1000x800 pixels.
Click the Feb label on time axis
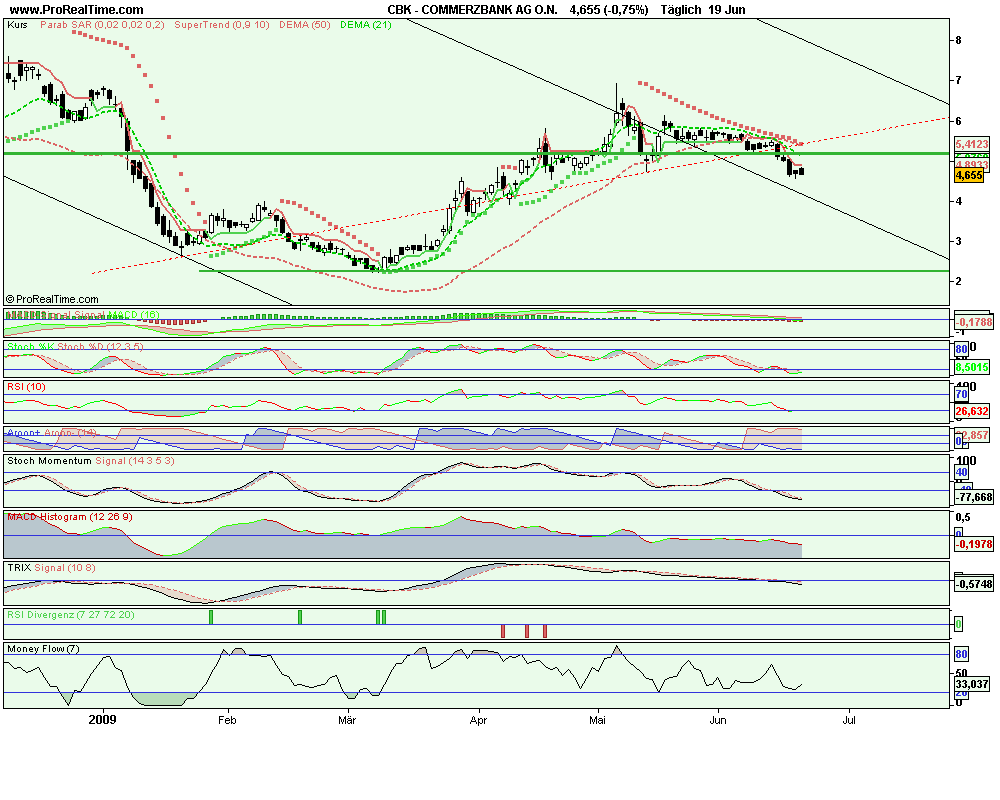(x=227, y=720)
